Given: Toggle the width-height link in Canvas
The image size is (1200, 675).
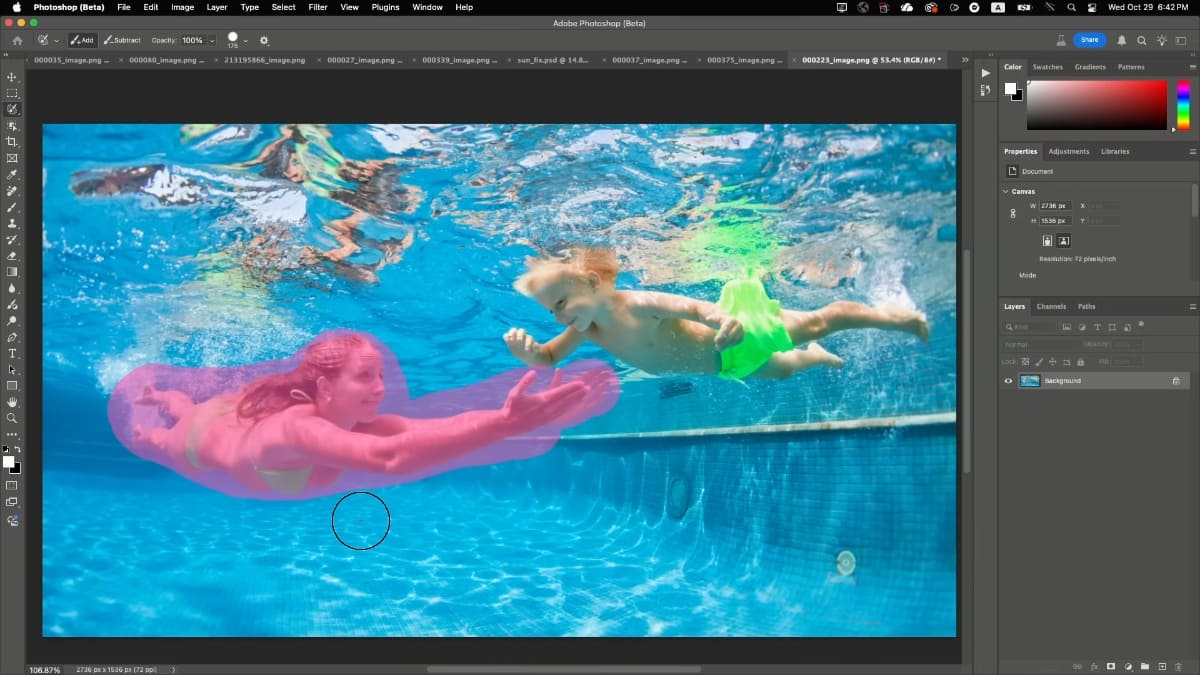Looking at the screenshot, I should (1013, 213).
